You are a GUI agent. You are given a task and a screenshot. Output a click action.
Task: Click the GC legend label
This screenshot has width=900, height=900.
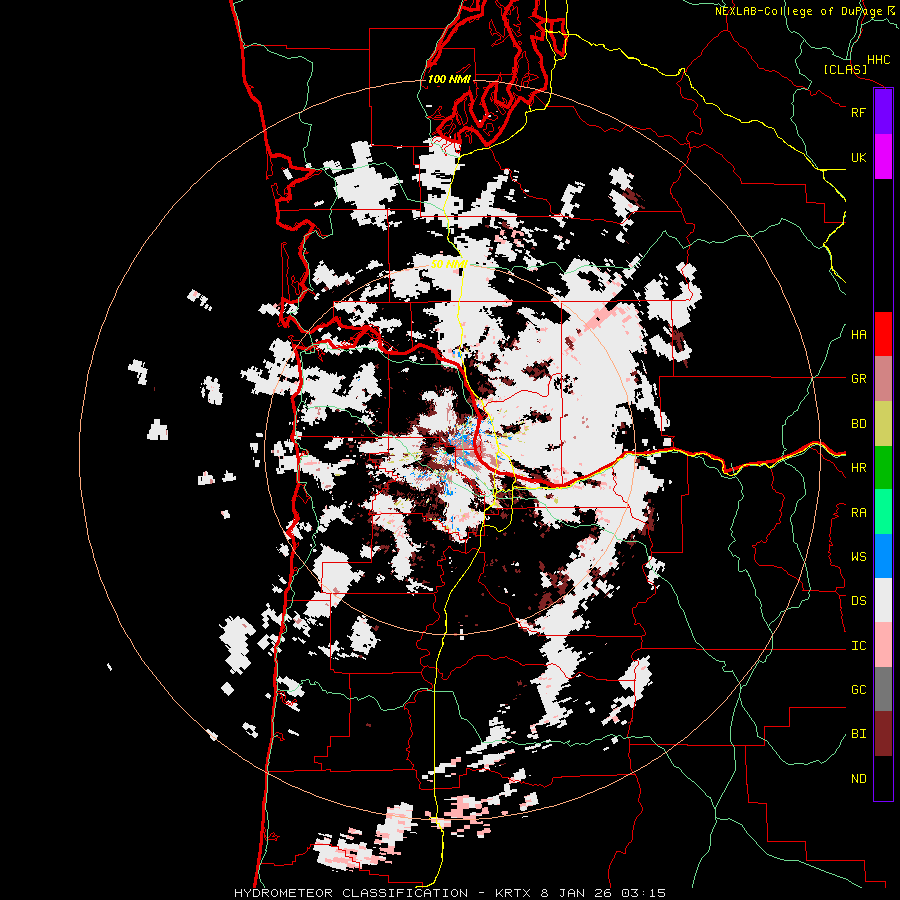pyautogui.click(x=858, y=690)
